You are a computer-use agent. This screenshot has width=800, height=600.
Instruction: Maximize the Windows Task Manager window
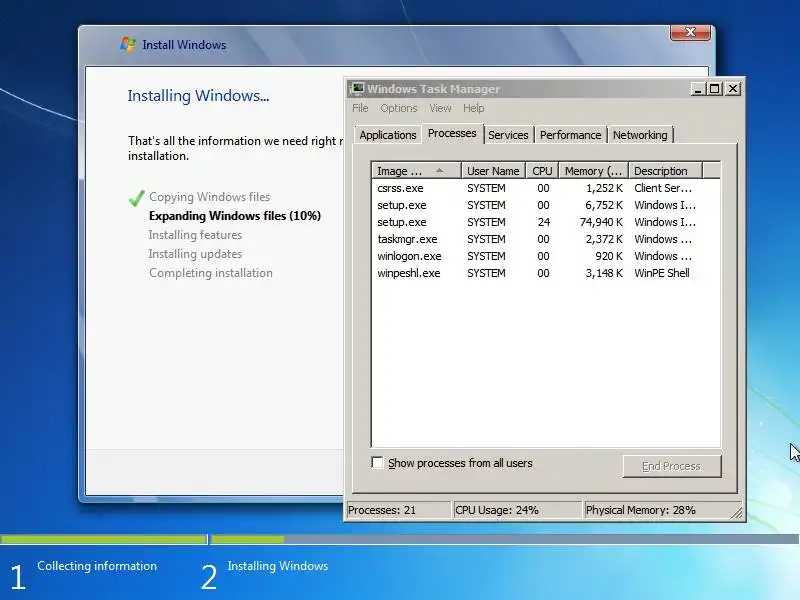tap(715, 89)
